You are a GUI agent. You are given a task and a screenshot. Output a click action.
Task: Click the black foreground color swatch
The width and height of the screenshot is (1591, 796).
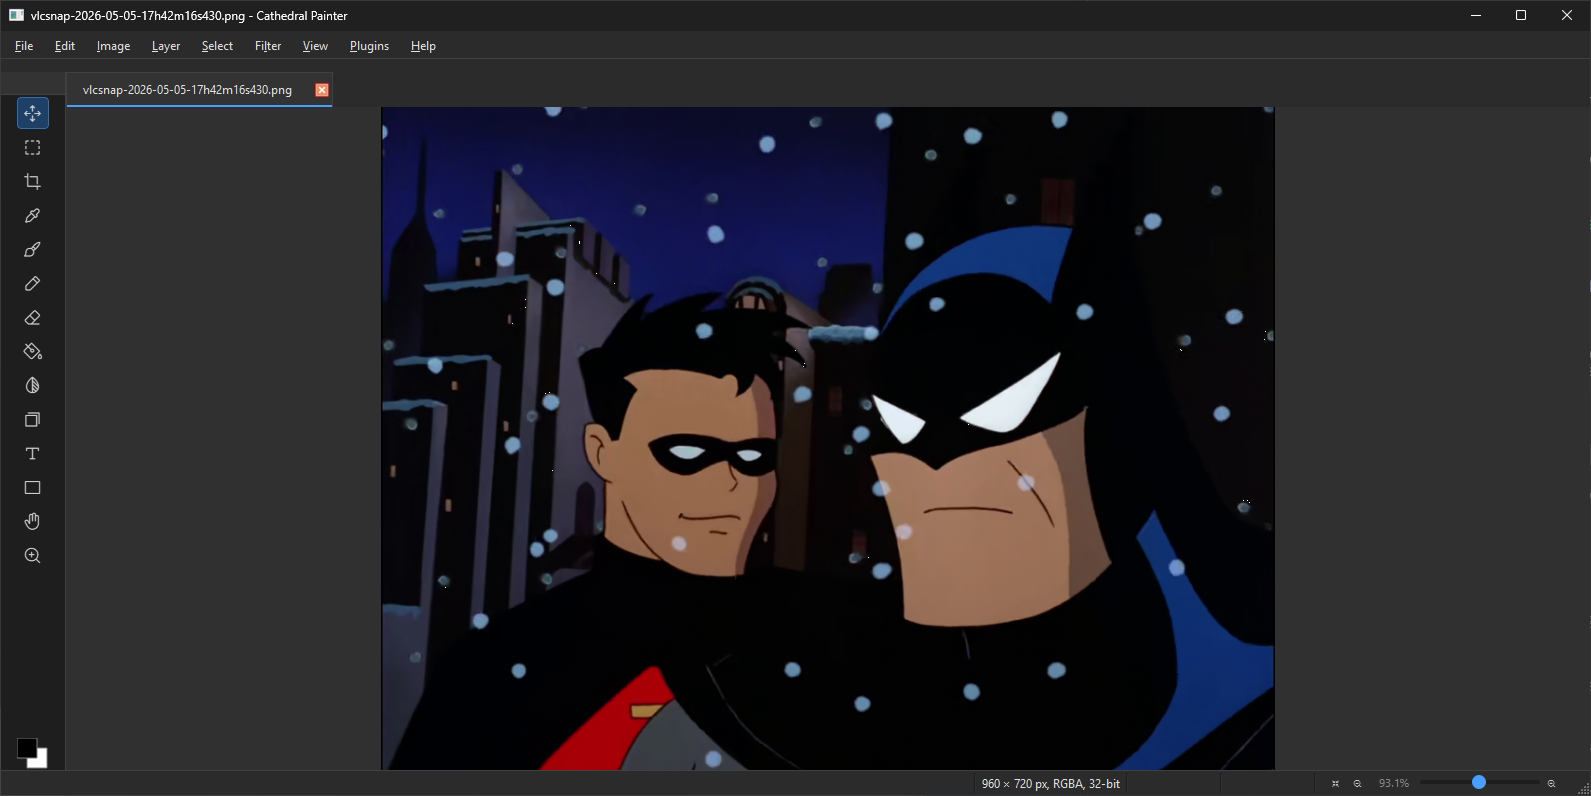click(x=27, y=748)
